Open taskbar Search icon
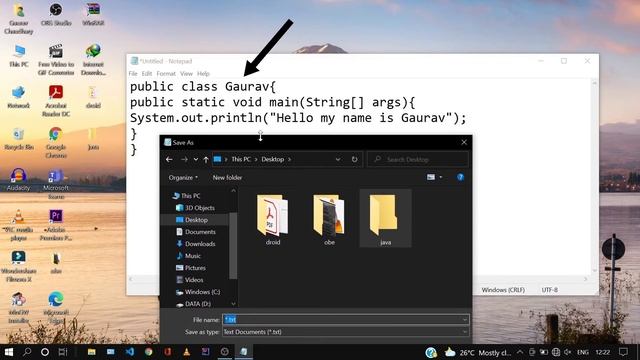The height and width of the screenshot is (360, 640). (27, 352)
